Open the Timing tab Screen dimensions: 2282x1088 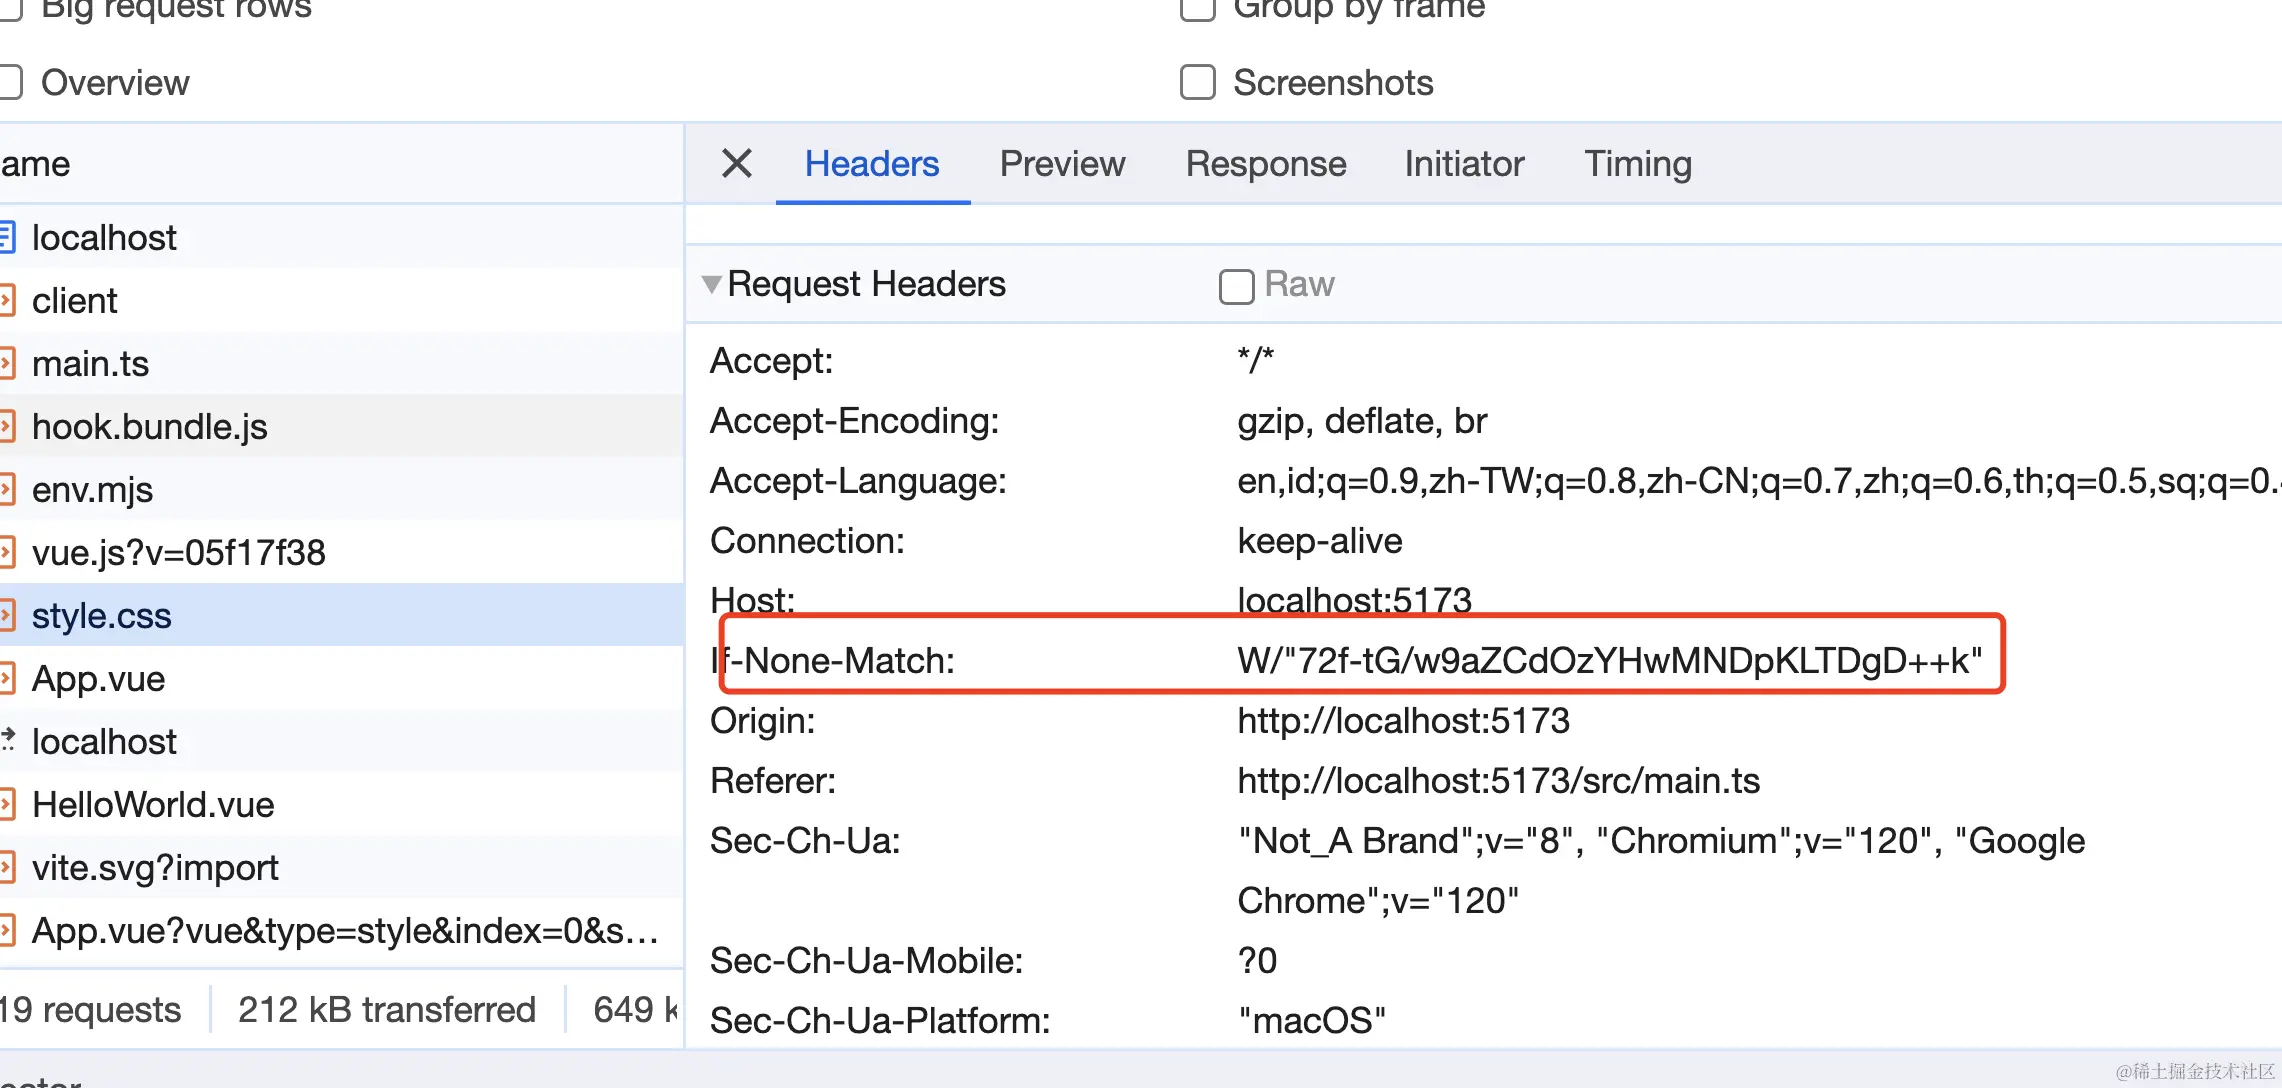1637,164
